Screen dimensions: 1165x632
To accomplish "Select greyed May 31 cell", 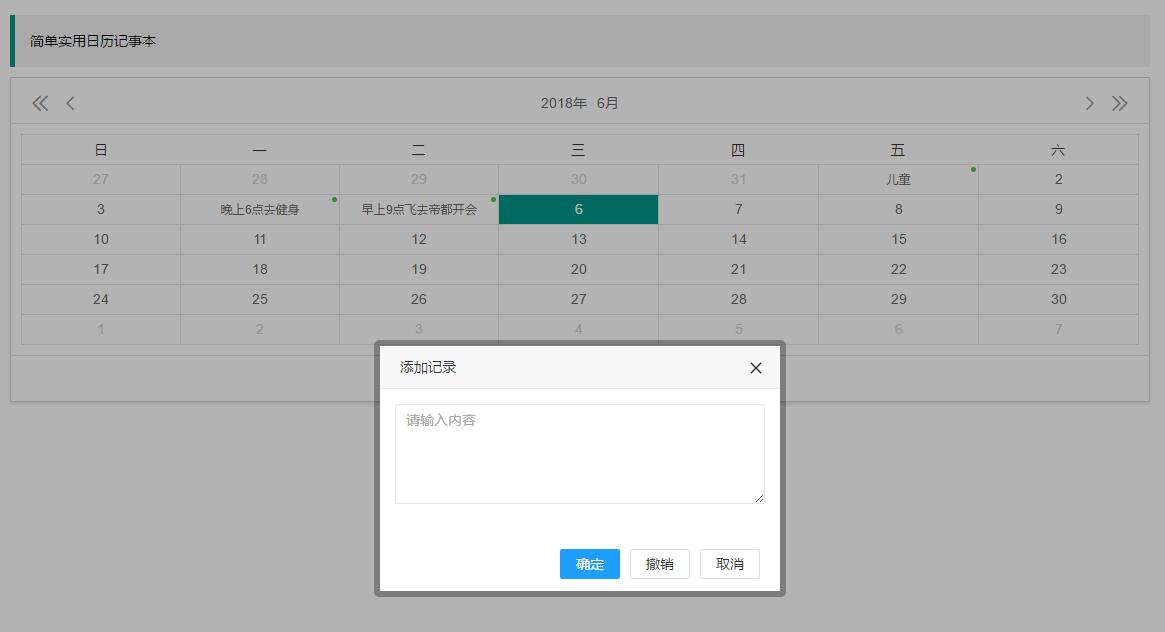I will point(739,180).
